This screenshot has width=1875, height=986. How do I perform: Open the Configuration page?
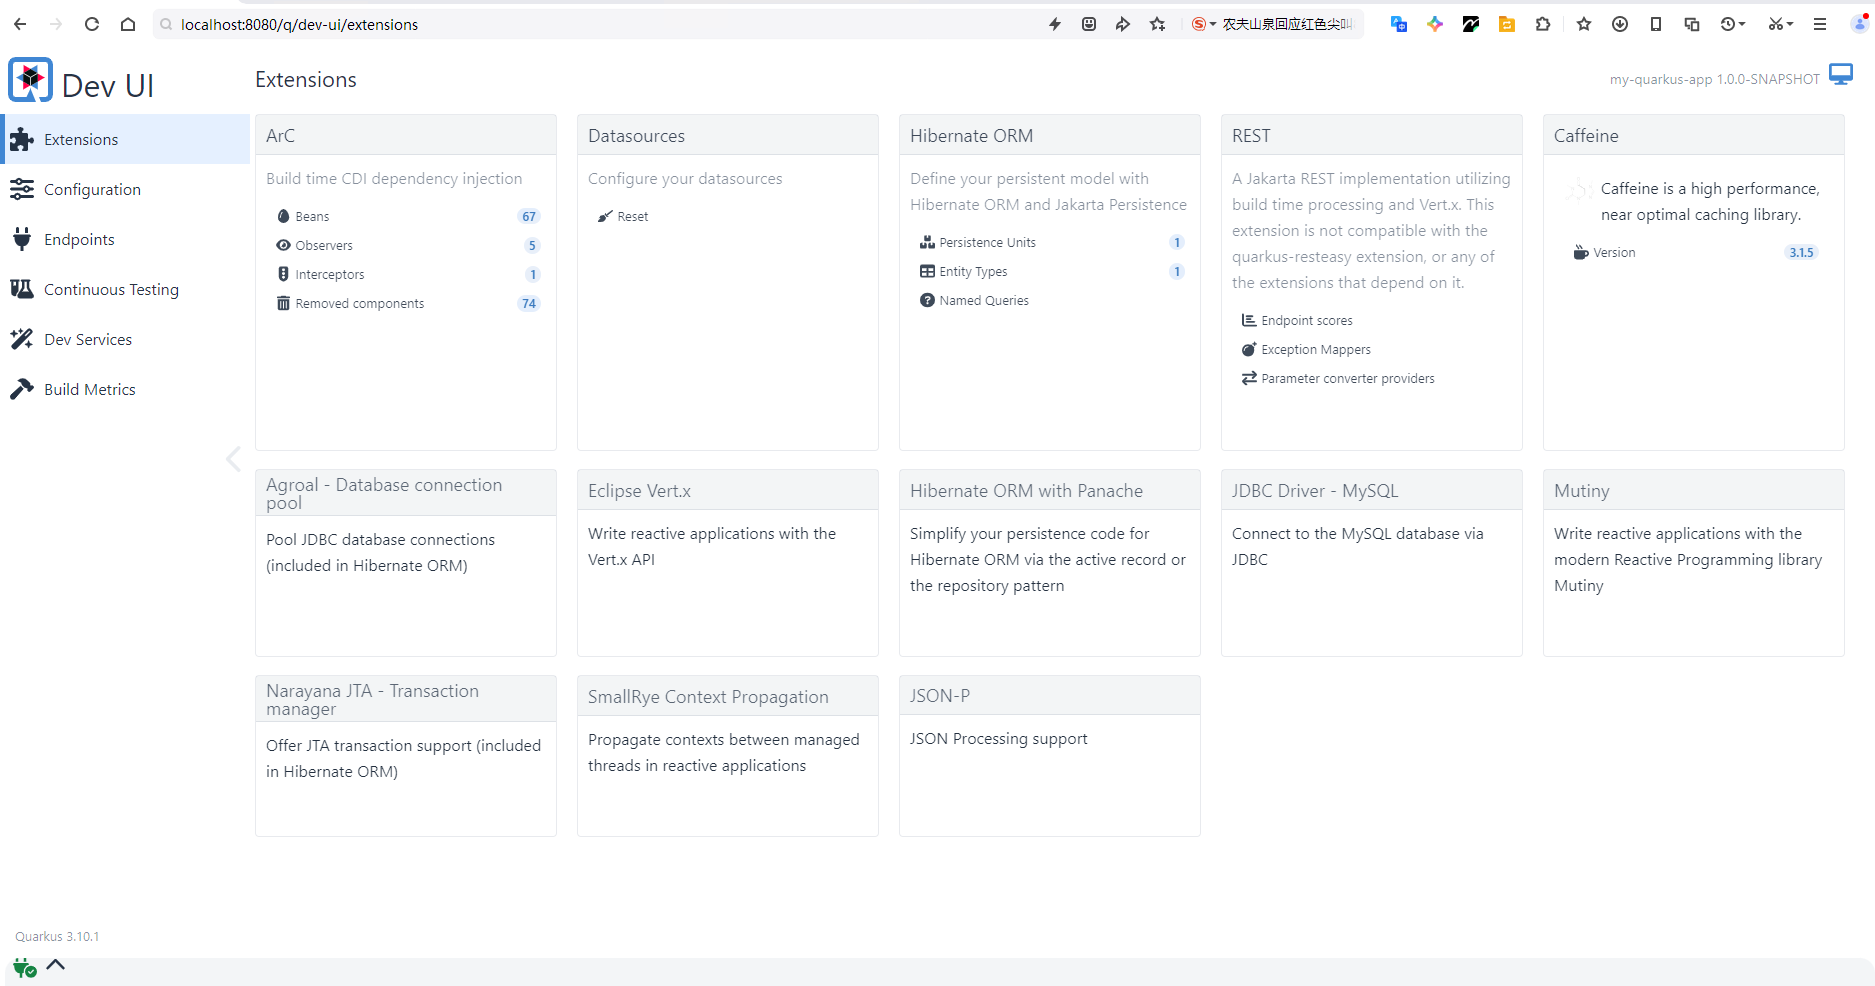[x=125, y=189]
